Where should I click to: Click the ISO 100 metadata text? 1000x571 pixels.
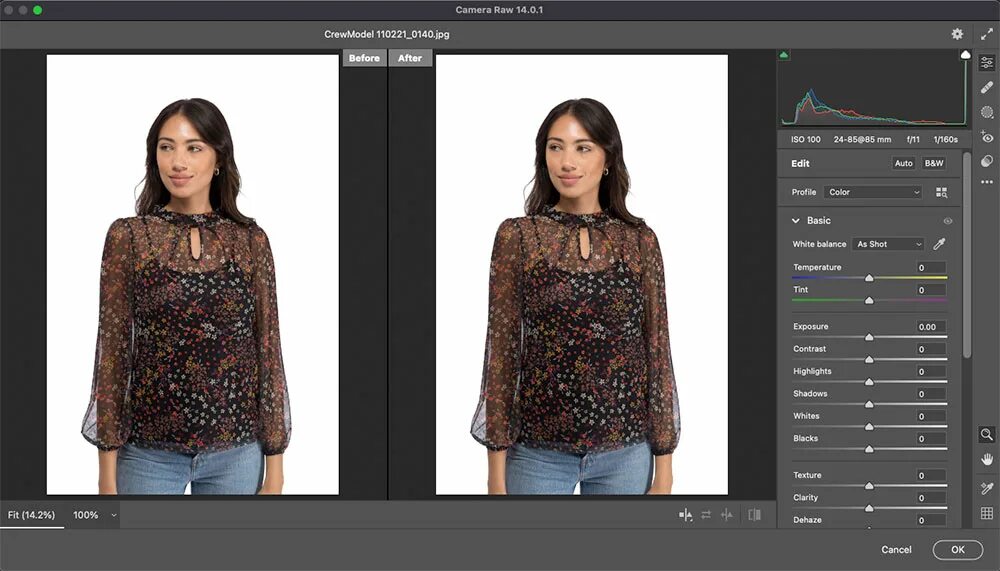(805, 139)
